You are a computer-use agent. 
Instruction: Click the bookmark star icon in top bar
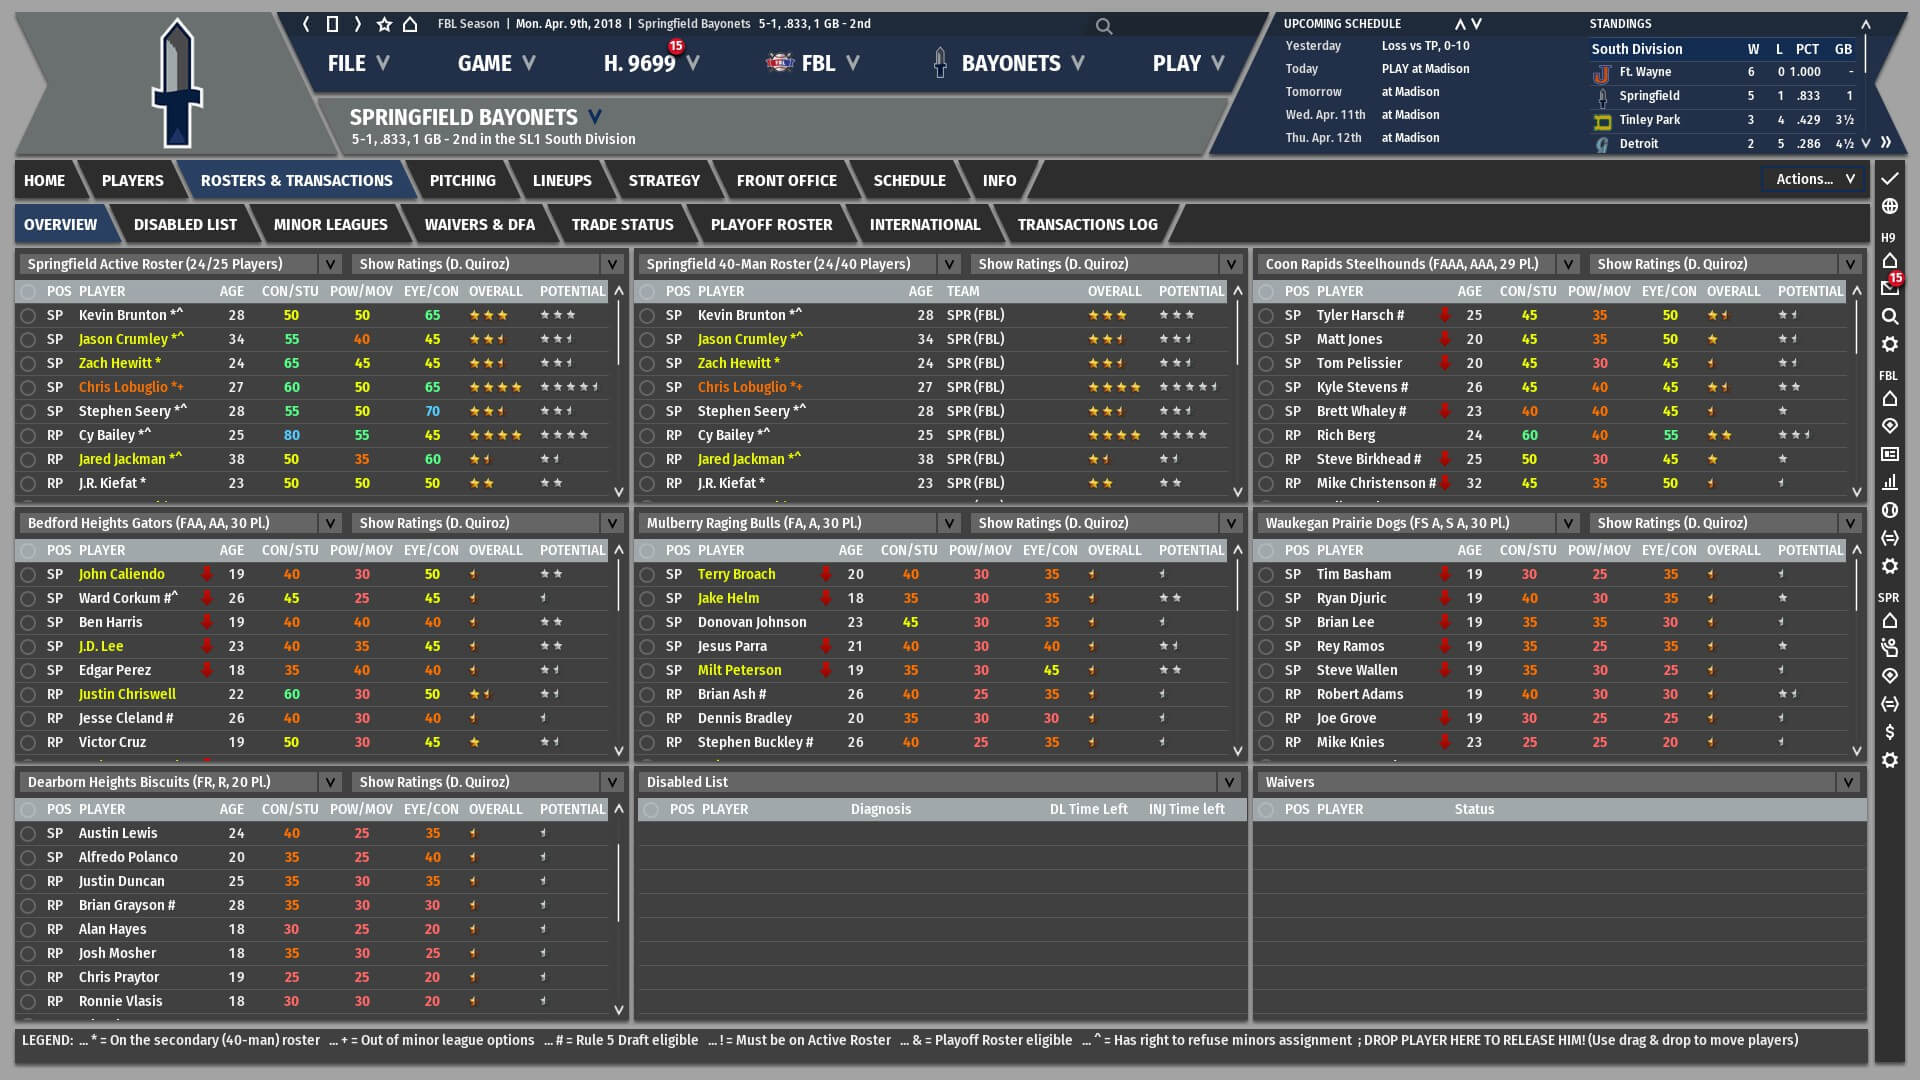coord(384,24)
